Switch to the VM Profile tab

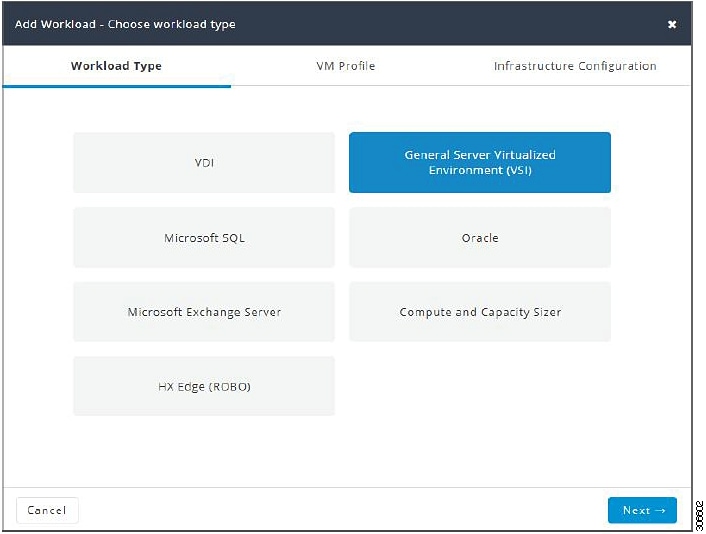tap(345, 66)
